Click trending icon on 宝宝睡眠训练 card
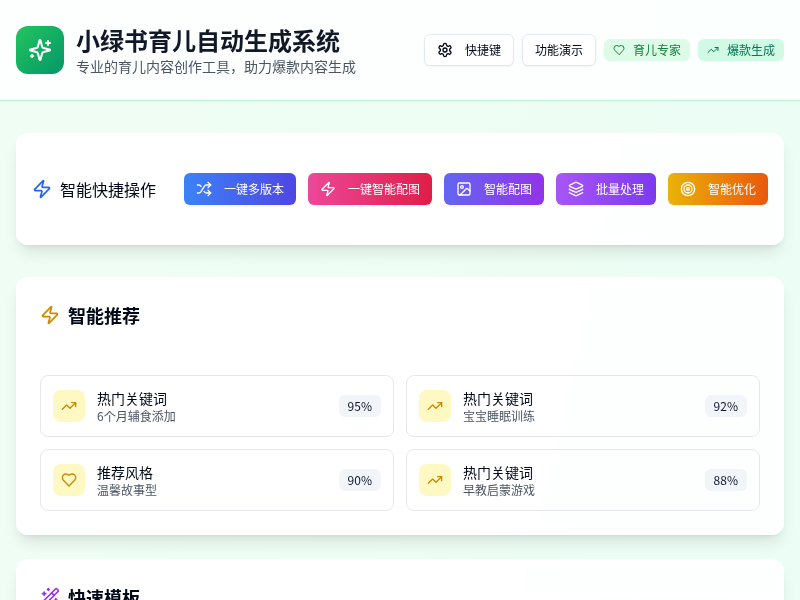 point(435,406)
